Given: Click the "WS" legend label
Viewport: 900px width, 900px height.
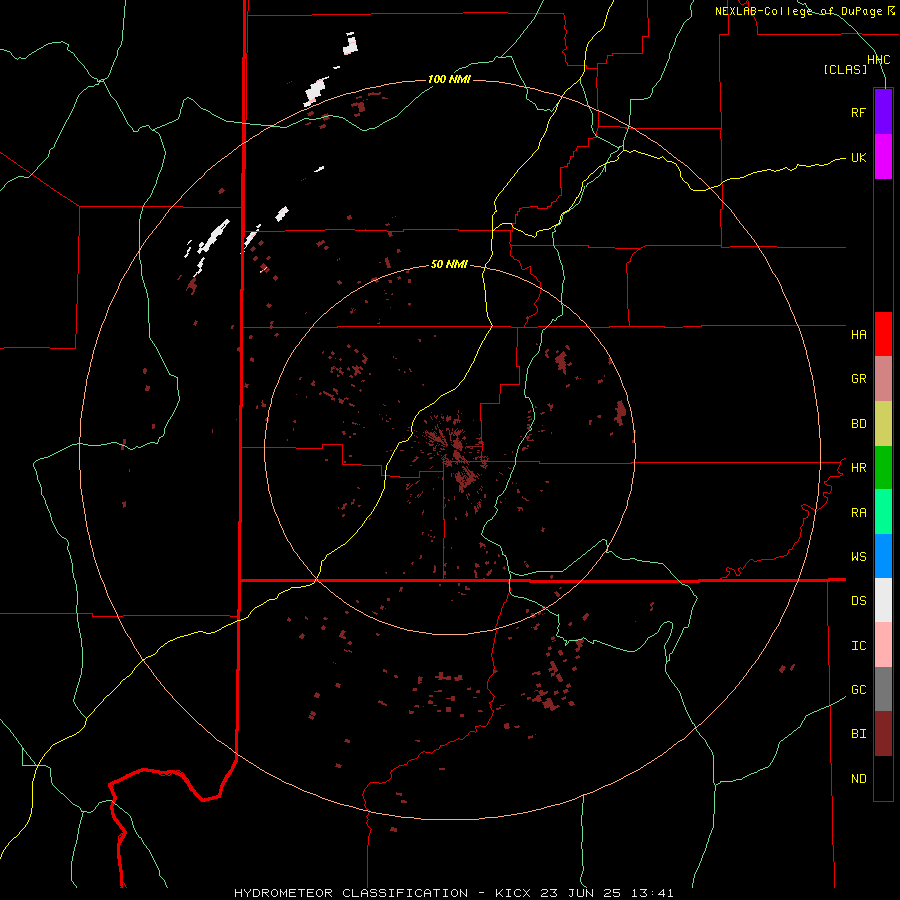Looking at the screenshot, I should (x=858, y=556).
